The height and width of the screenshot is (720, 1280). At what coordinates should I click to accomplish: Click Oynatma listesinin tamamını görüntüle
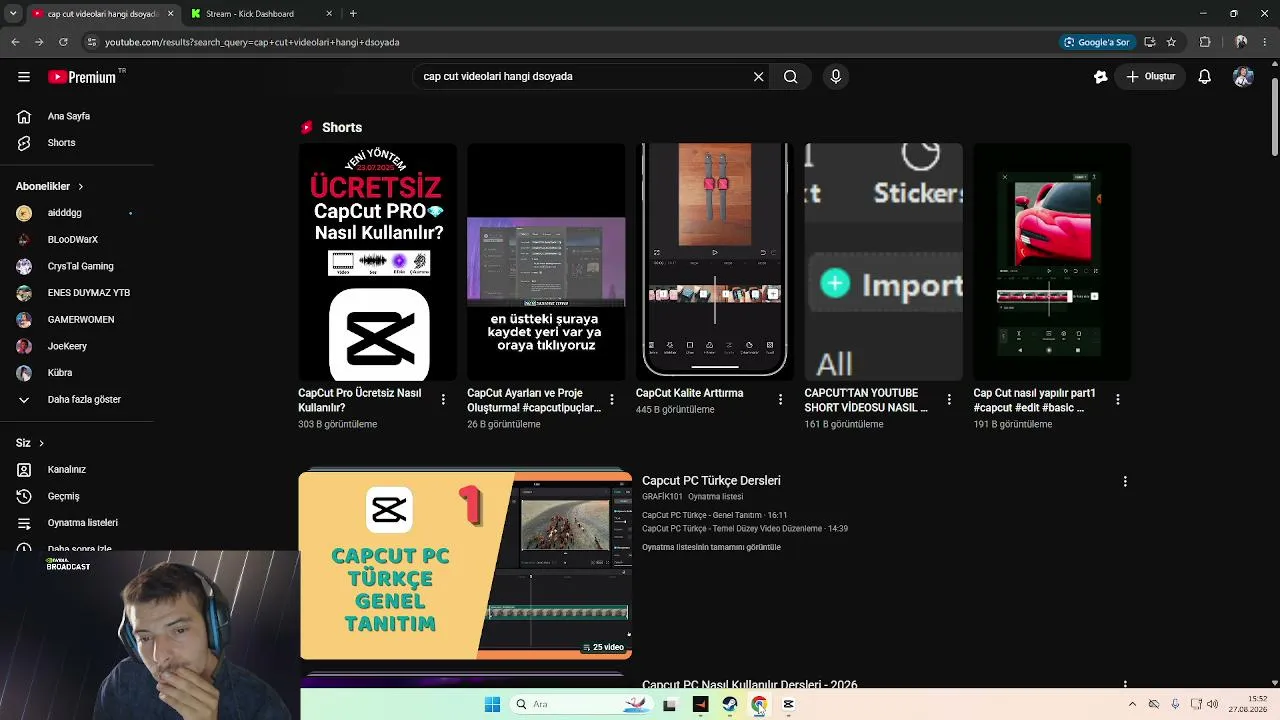[x=711, y=548]
